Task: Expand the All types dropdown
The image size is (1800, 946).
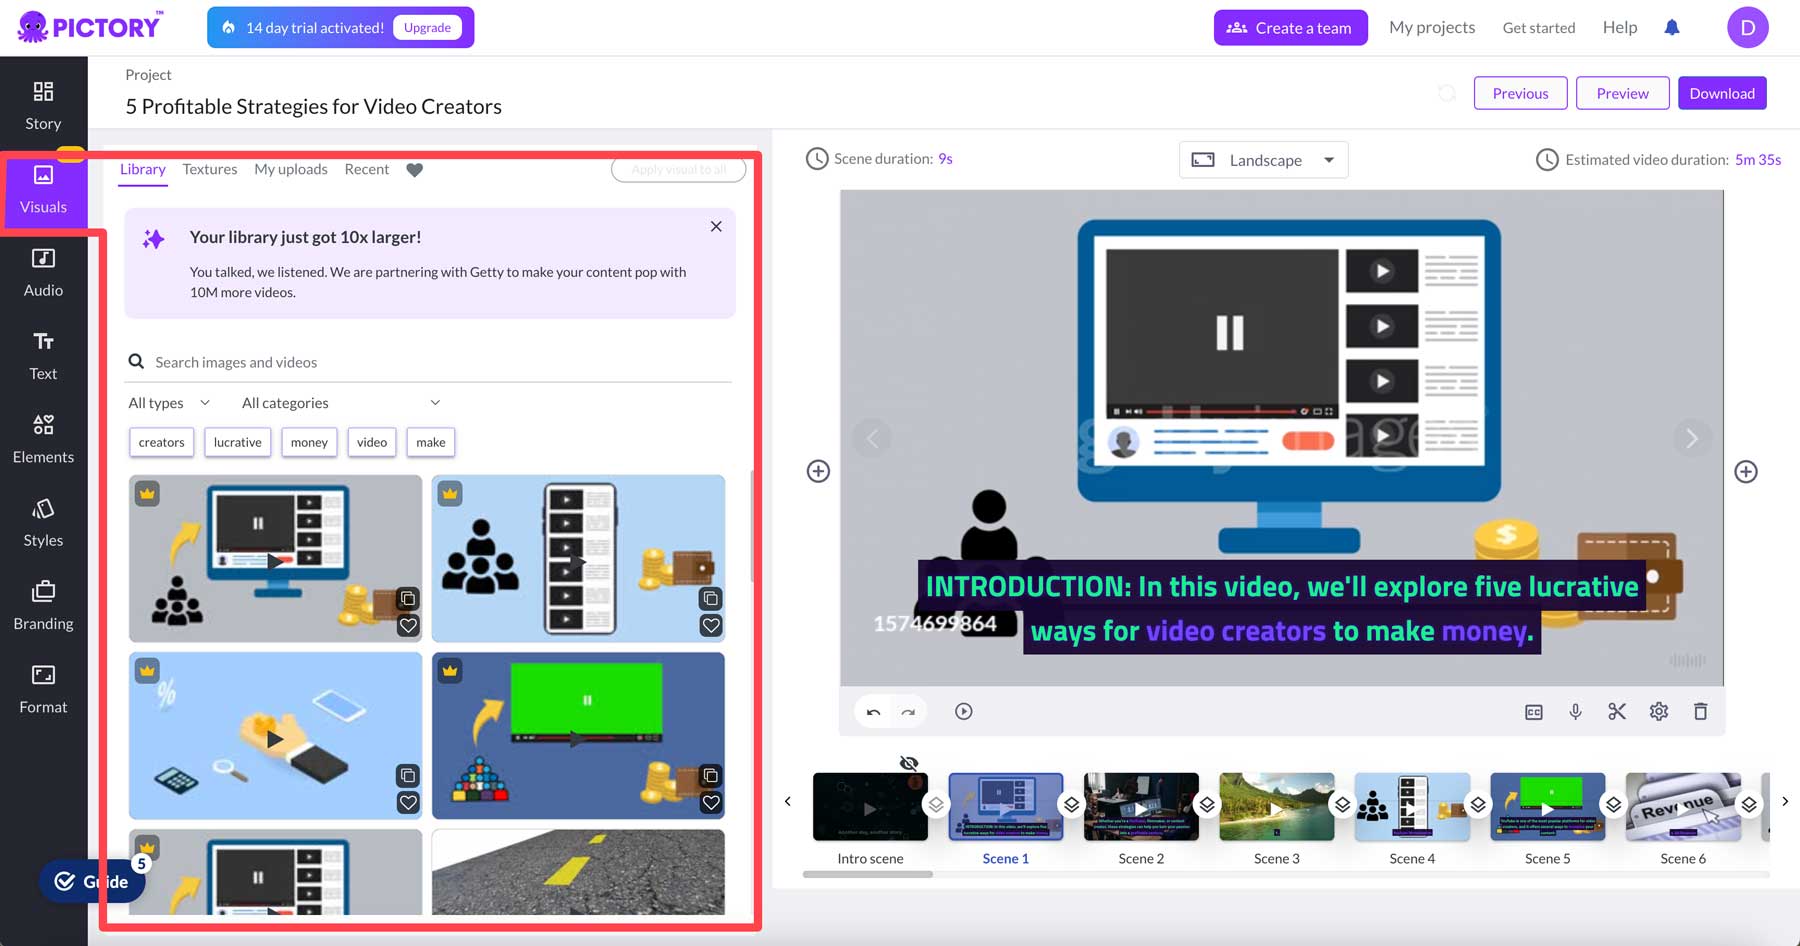Action: point(169,403)
